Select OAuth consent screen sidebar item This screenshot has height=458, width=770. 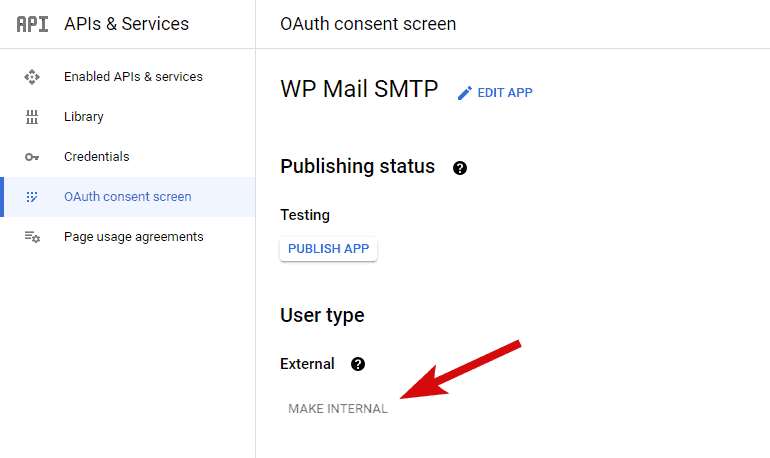128,197
